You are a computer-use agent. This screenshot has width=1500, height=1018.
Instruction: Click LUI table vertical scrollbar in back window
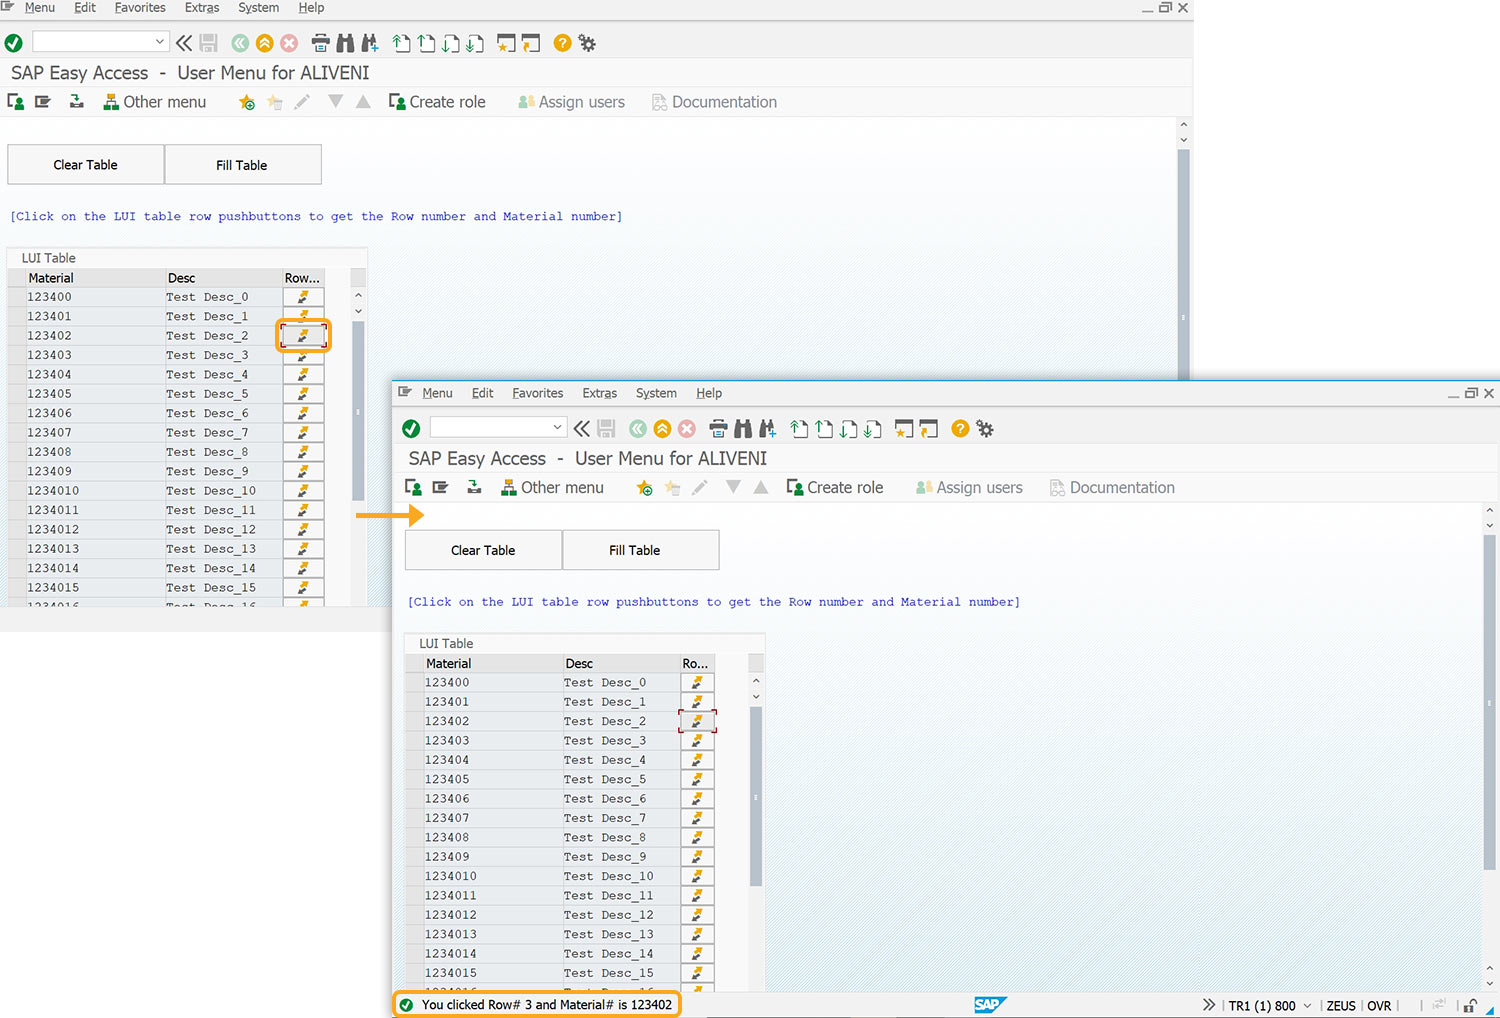point(358,410)
